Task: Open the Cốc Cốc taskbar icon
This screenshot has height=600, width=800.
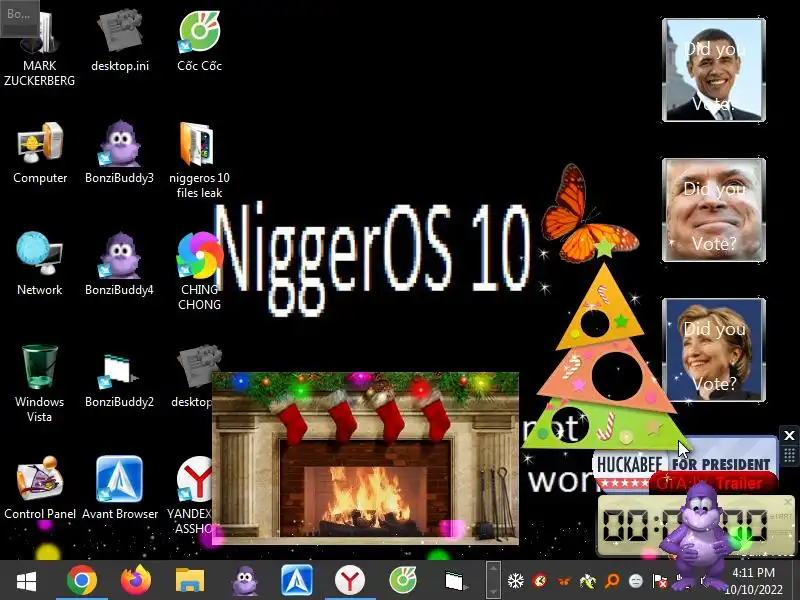Action: click(403, 581)
